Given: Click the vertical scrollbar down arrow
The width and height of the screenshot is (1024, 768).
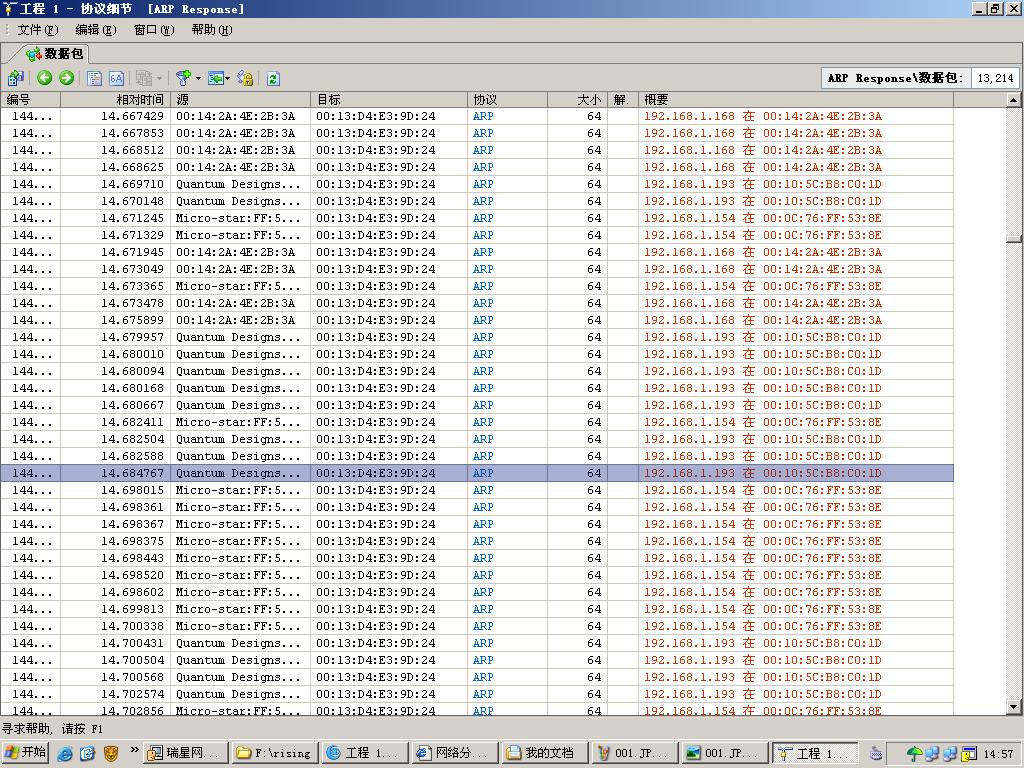Looking at the screenshot, I should (1013, 708).
